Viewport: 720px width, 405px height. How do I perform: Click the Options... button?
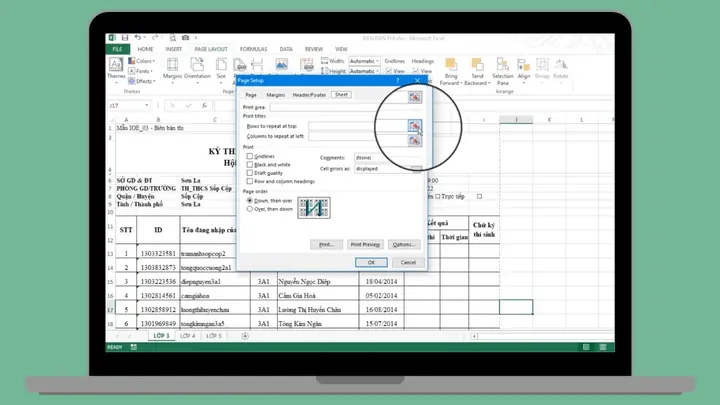pyautogui.click(x=404, y=245)
